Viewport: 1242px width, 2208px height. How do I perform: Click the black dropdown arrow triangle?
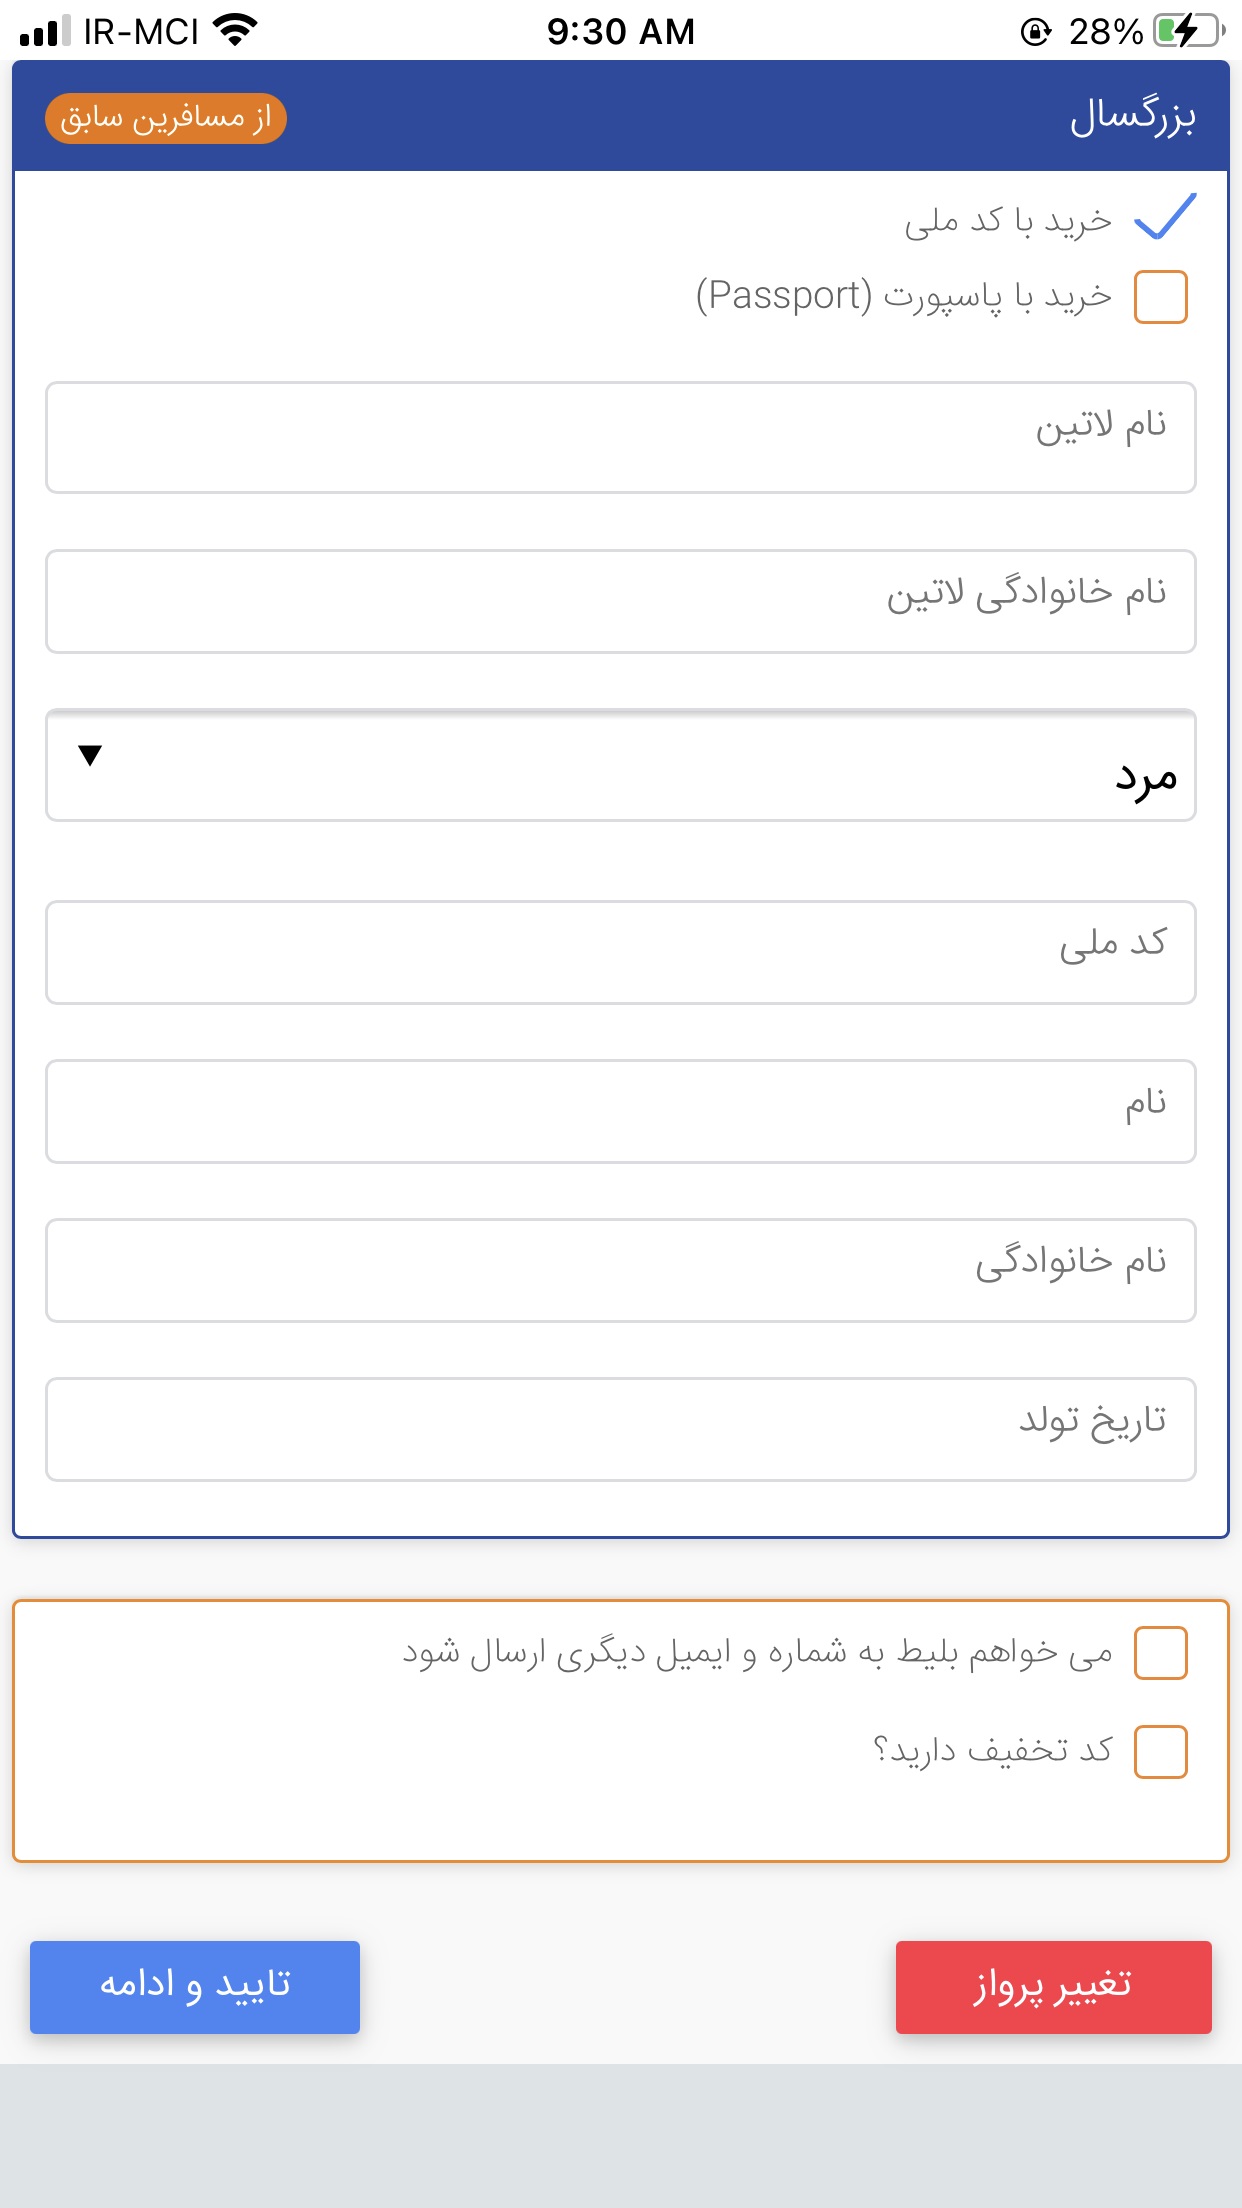pos(90,756)
